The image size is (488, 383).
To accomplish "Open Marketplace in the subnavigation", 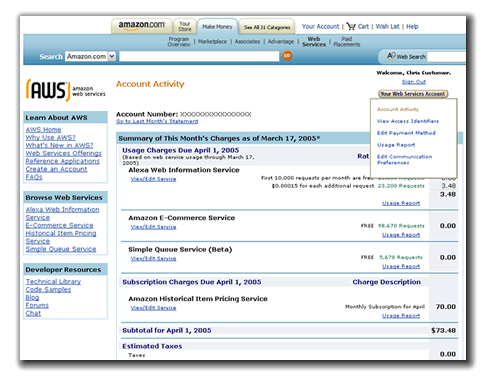I will click(x=212, y=42).
